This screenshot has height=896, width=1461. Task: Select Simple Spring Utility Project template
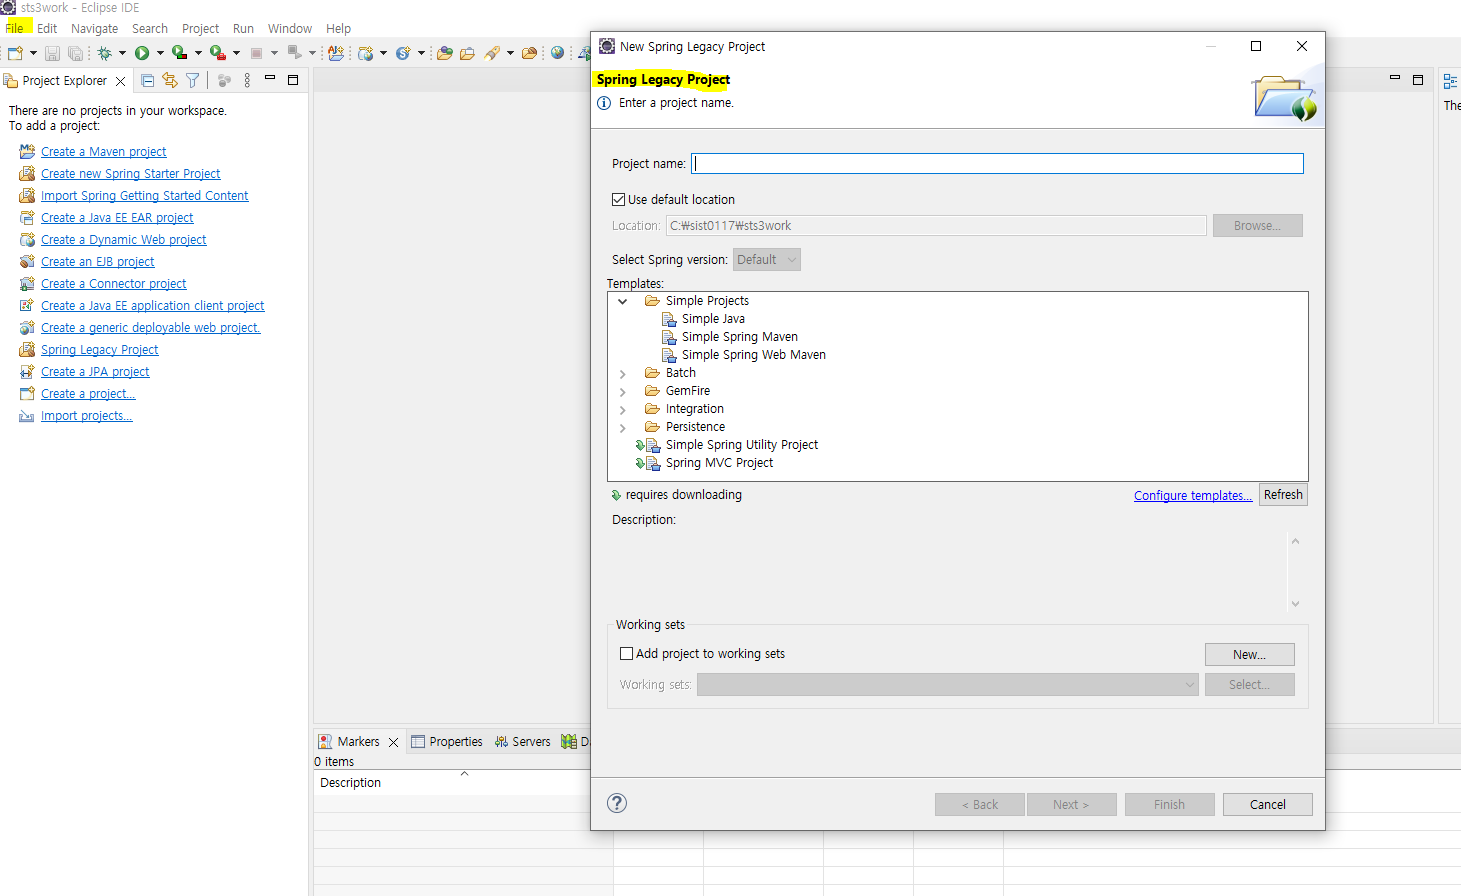tap(742, 445)
